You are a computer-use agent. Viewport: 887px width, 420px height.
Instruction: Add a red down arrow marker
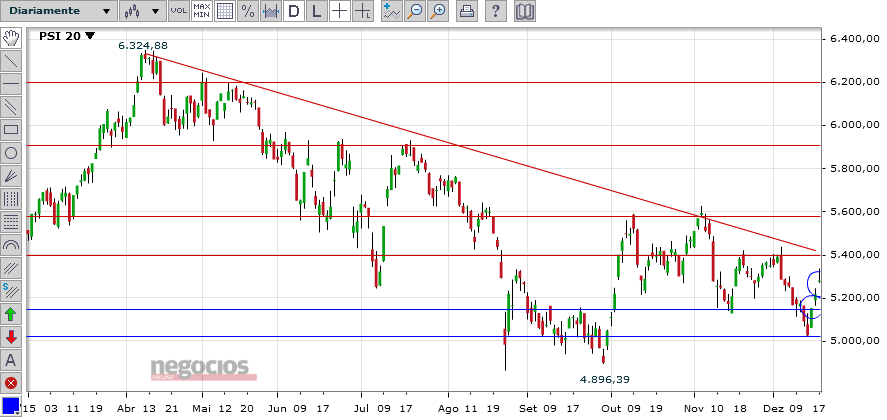pyautogui.click(x=11, y=337)
